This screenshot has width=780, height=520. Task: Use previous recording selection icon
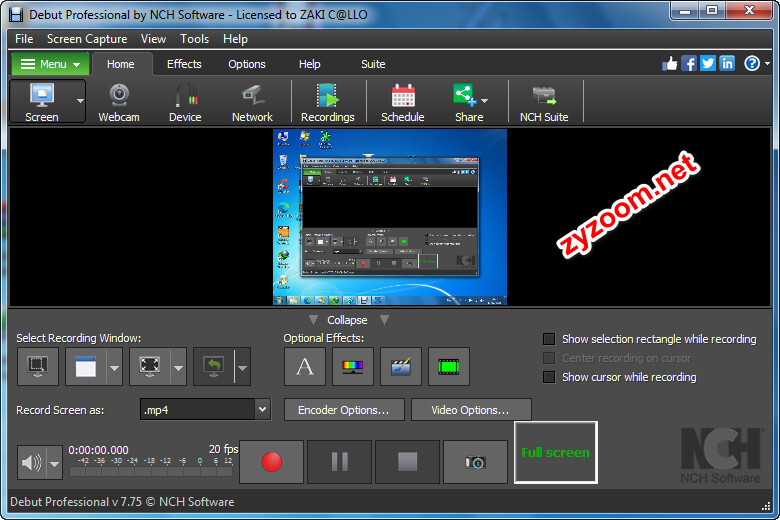pos(214,367)
